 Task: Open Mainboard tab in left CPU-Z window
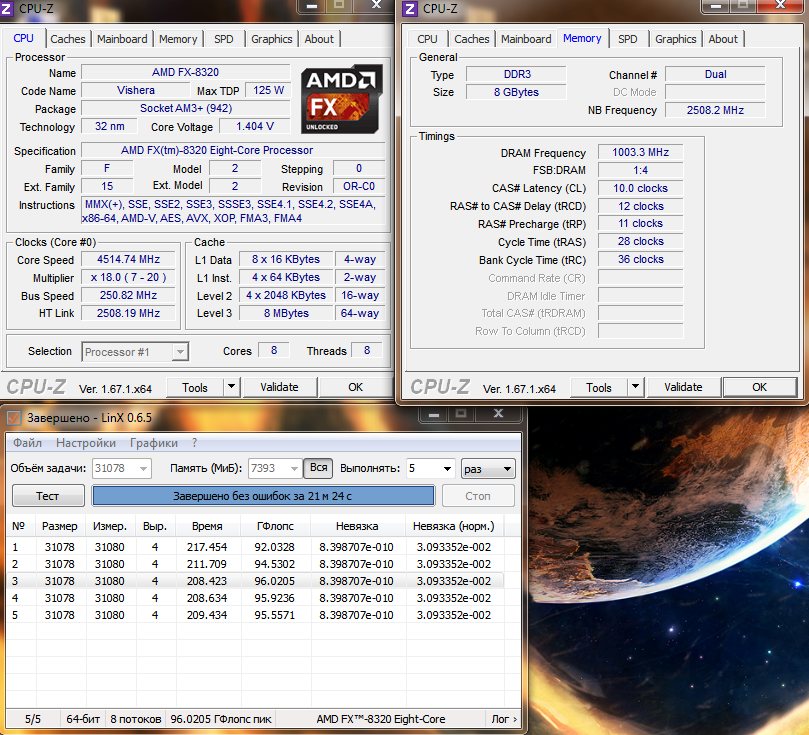coord(122,39)
